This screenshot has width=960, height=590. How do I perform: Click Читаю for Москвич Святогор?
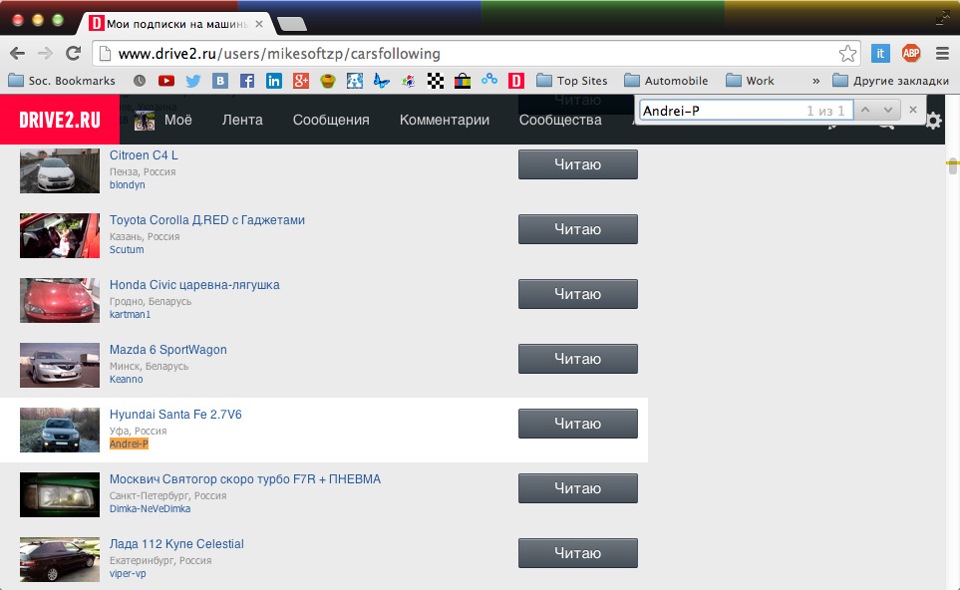pyautogui.click(x=578, y=488)
